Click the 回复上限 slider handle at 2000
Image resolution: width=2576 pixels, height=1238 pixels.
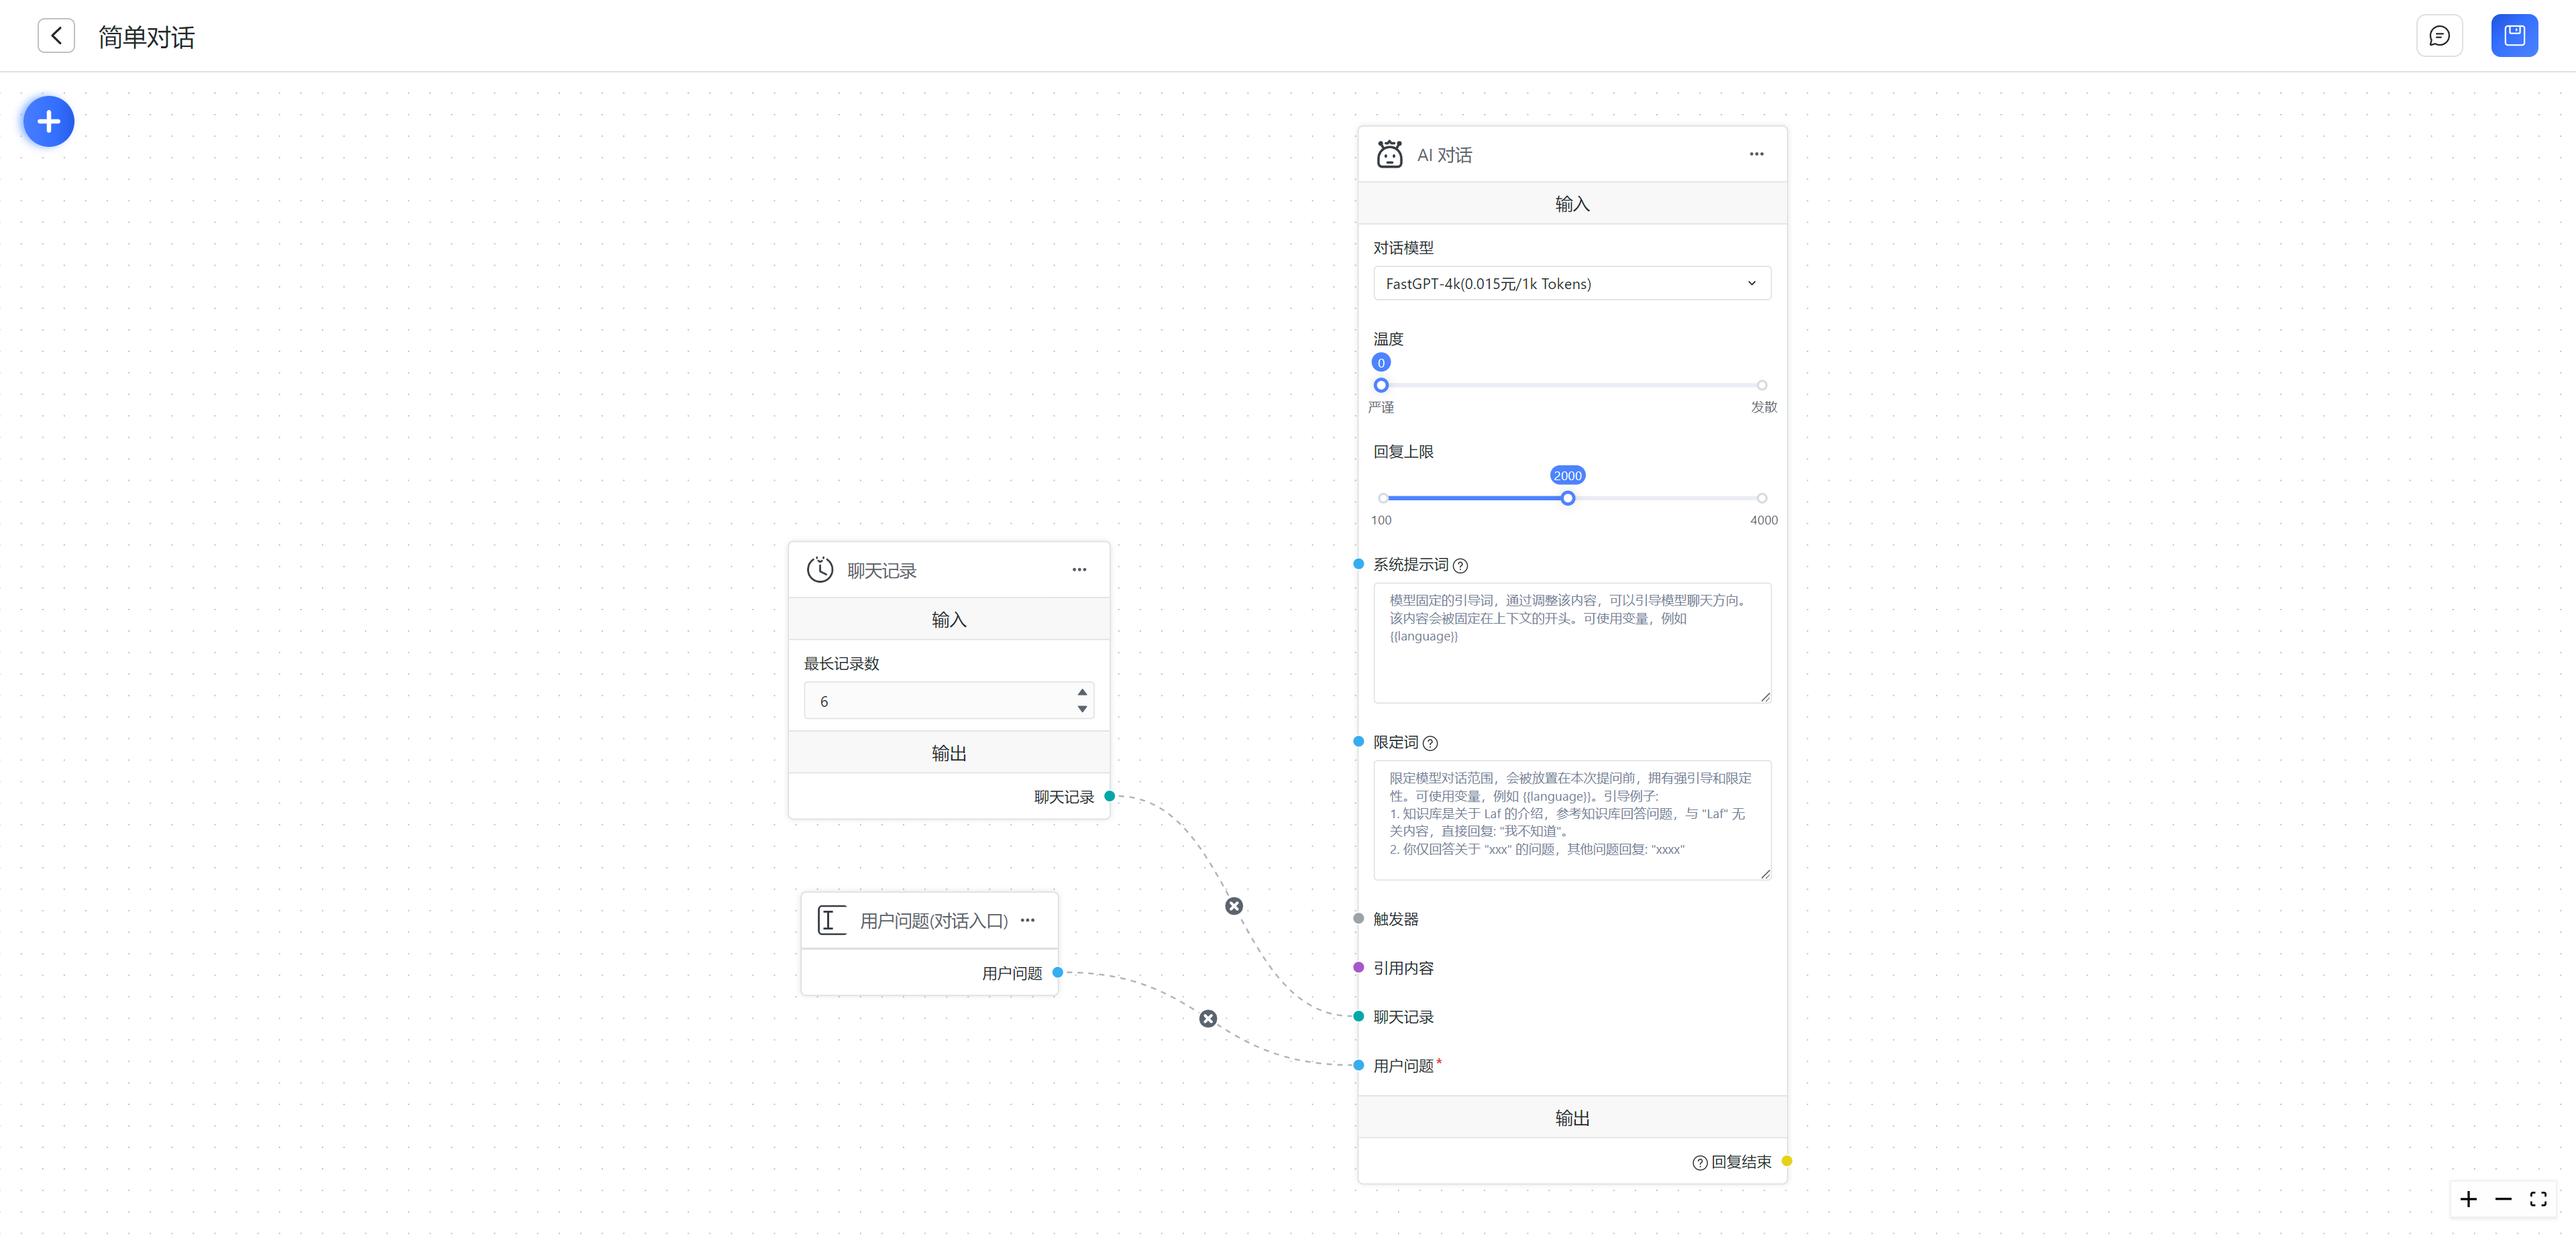1567,498
